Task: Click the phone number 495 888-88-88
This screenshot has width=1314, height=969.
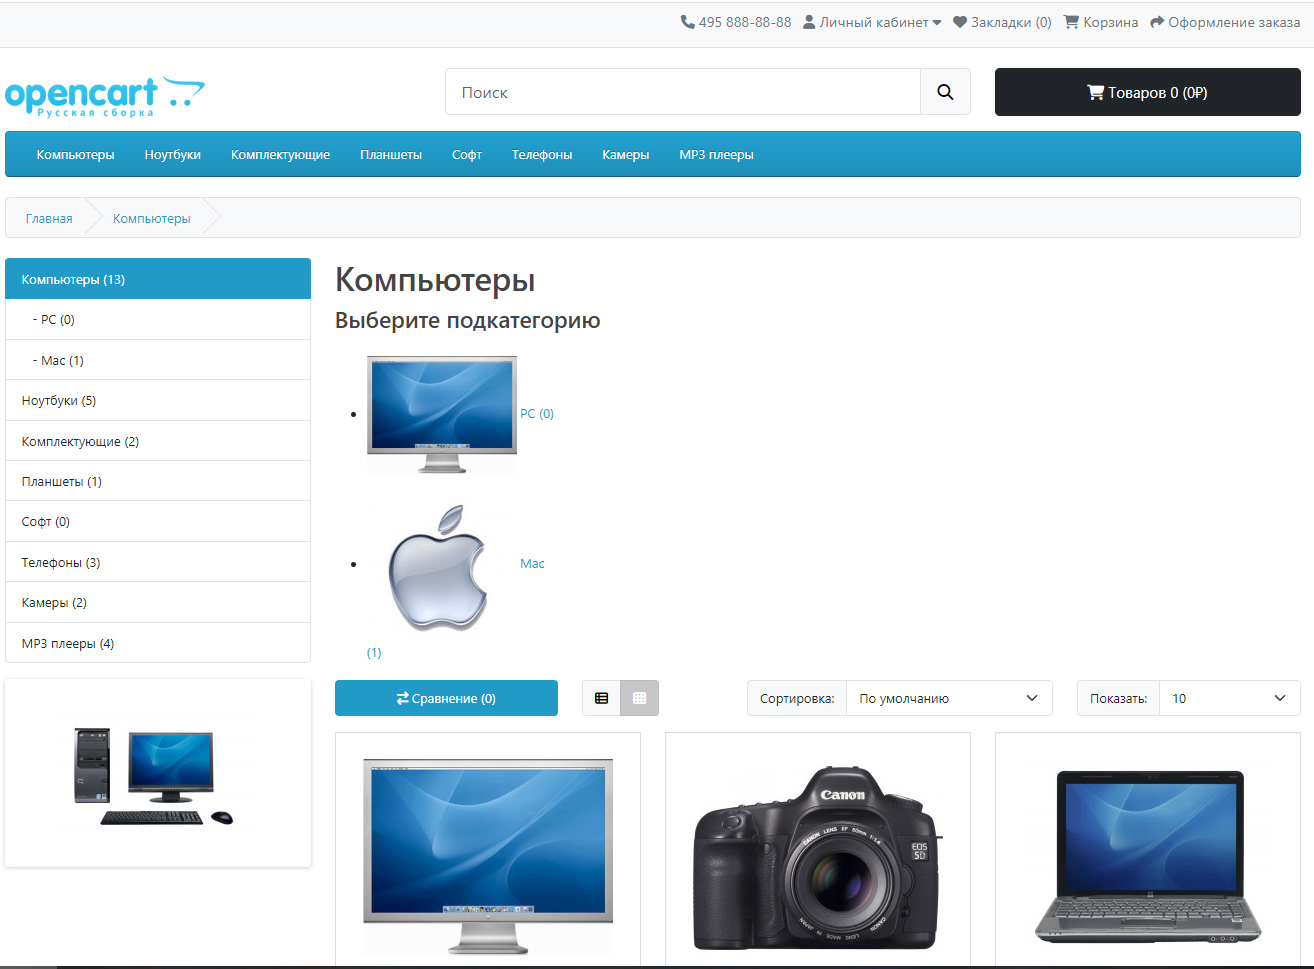Action: pos(736,22)
